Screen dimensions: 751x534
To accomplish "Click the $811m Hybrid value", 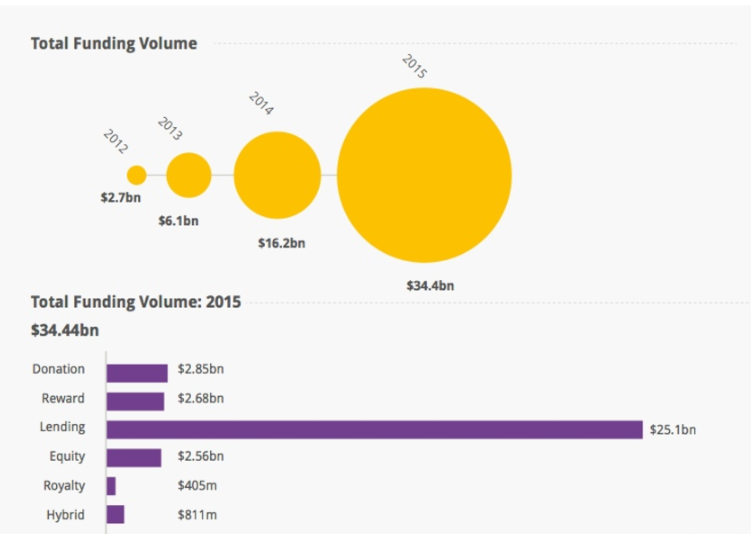I will pos(197,515).
